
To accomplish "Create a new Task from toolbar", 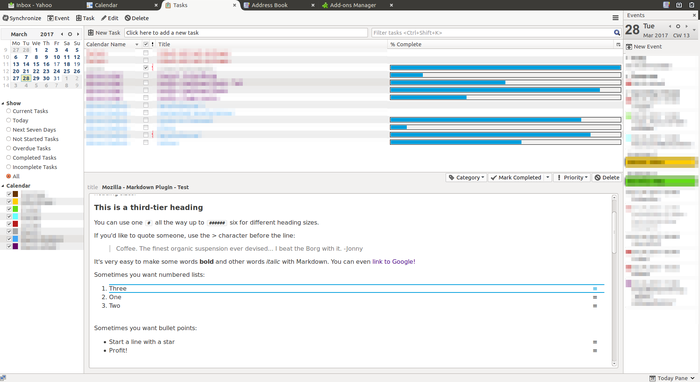I will pyautogui.click(x=85, y=18).
